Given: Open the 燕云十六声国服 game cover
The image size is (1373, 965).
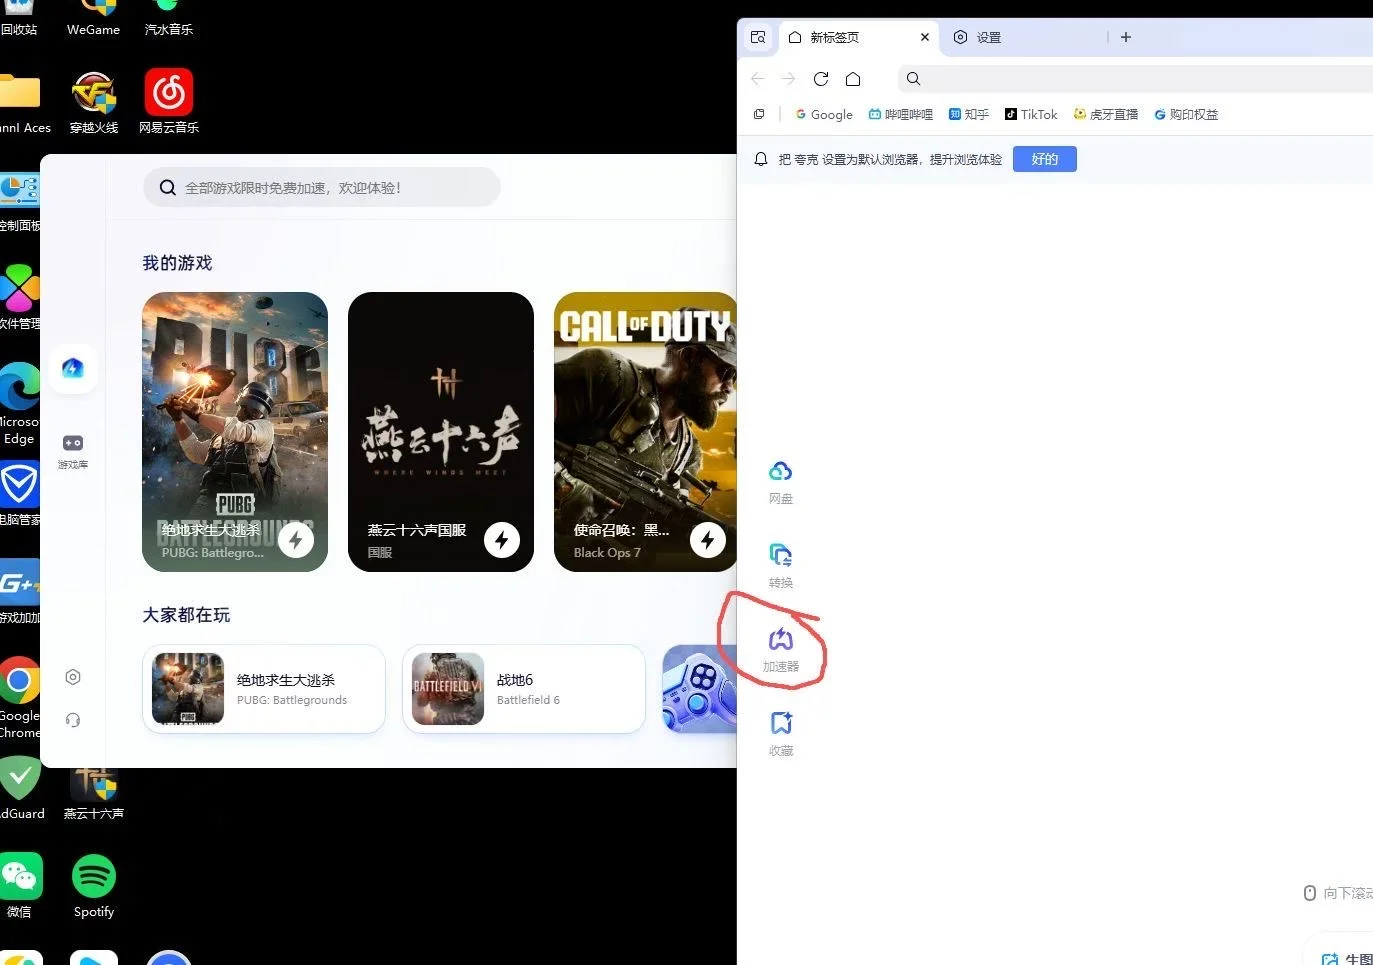Looking at the screenshot, I should coord(441,432).
